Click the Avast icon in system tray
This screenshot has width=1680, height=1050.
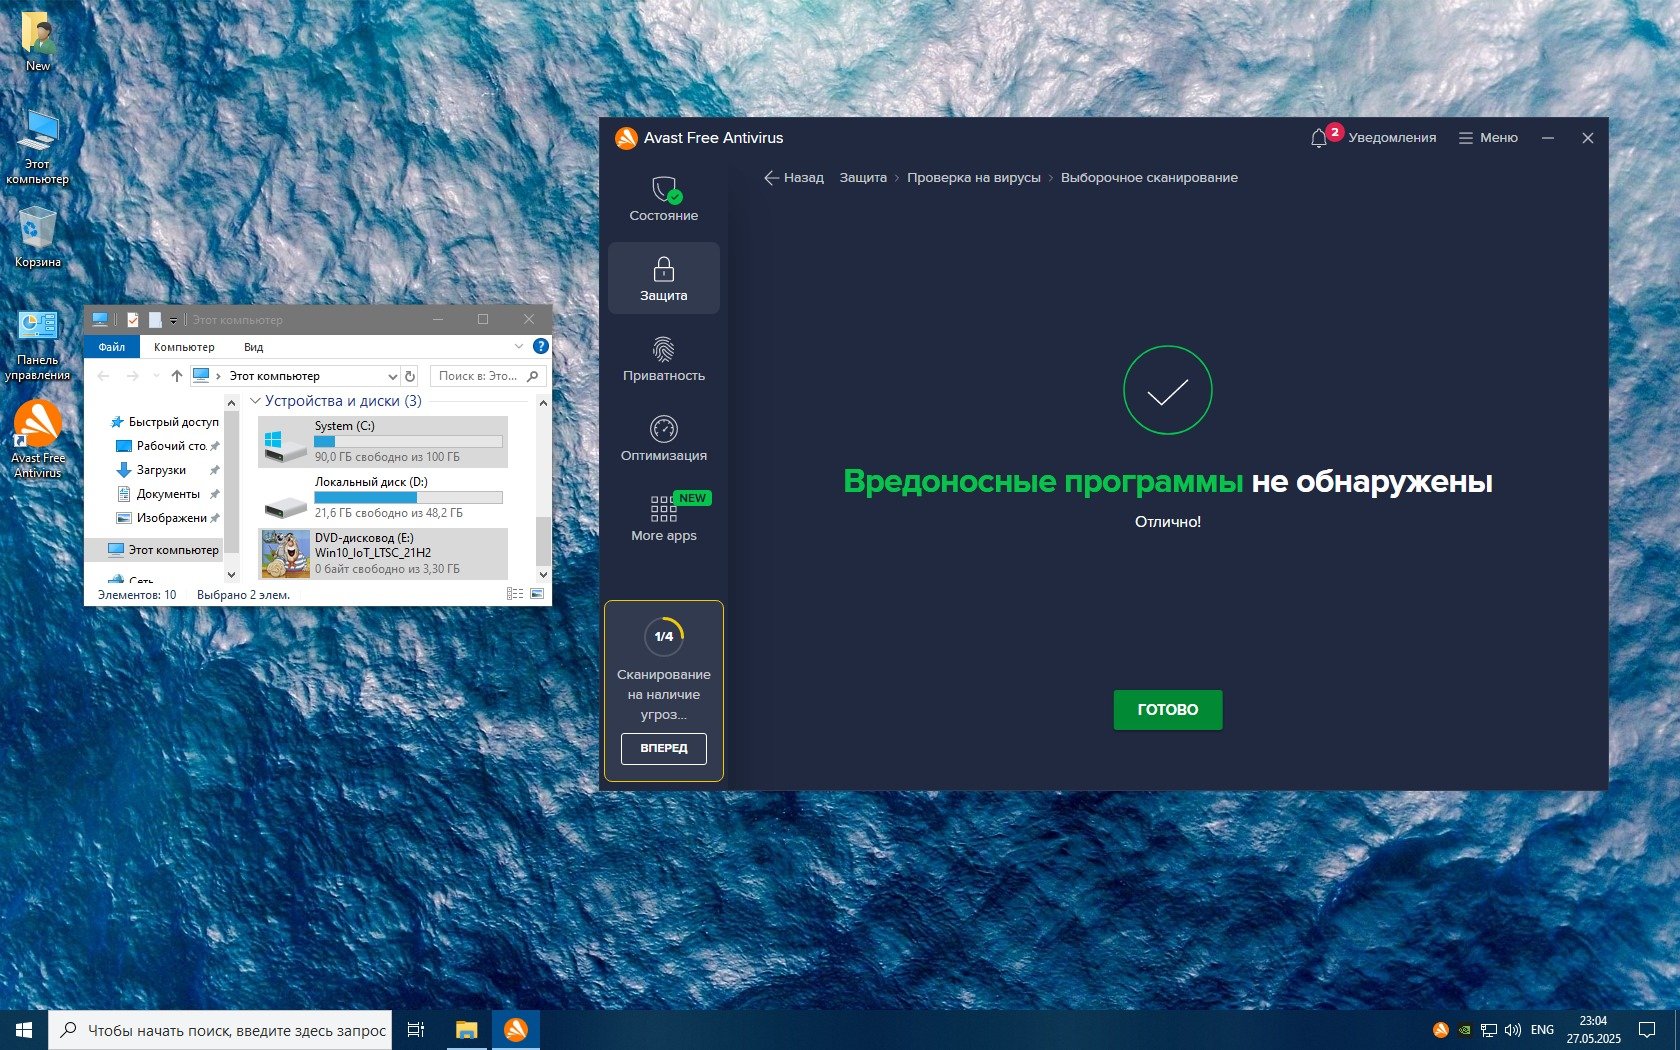tap(1440, 1030)
